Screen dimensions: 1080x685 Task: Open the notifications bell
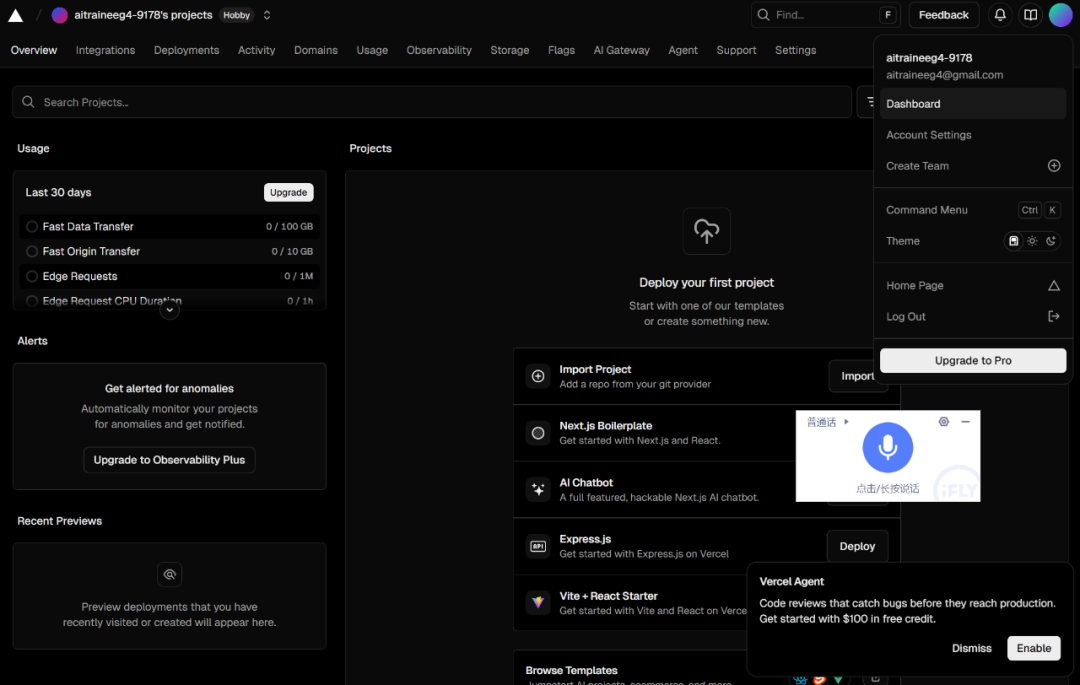[999, 15]
